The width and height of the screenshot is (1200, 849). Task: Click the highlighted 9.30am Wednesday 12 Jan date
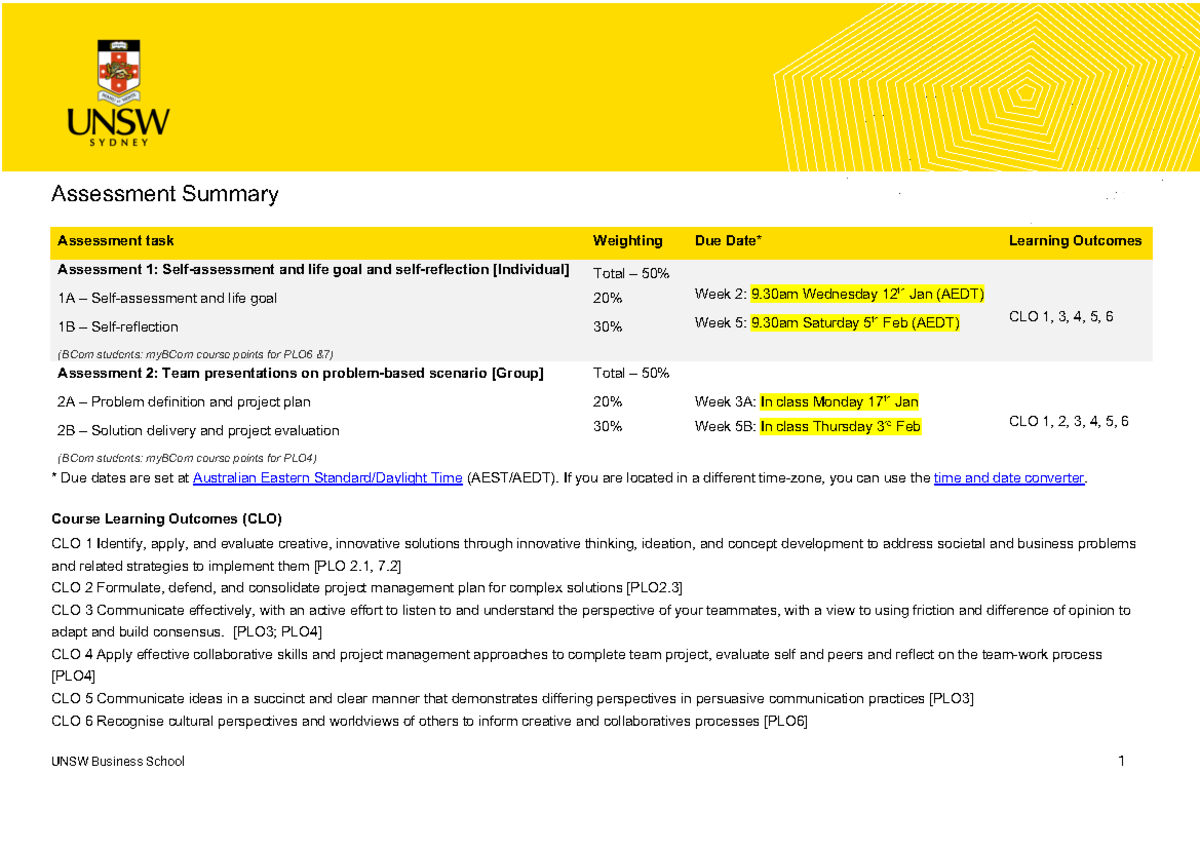pos(868,294)
